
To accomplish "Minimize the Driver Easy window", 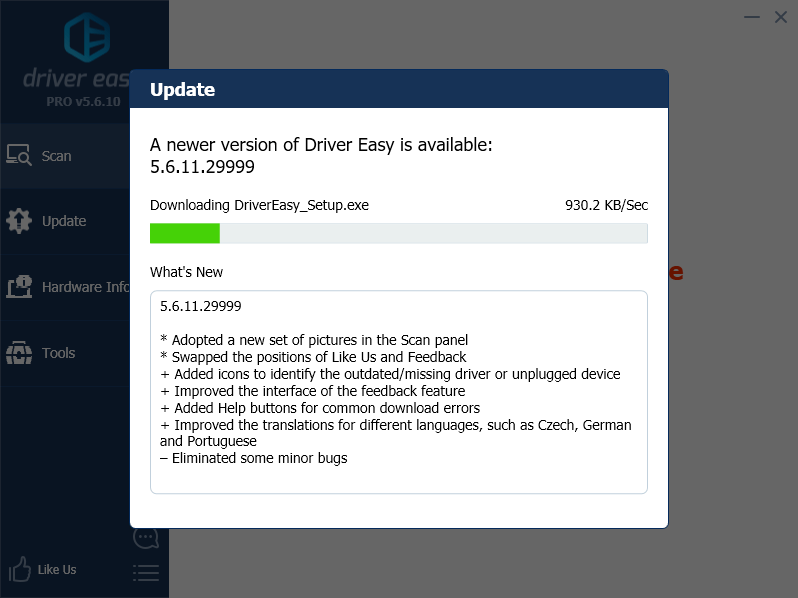I will point(752,17).
